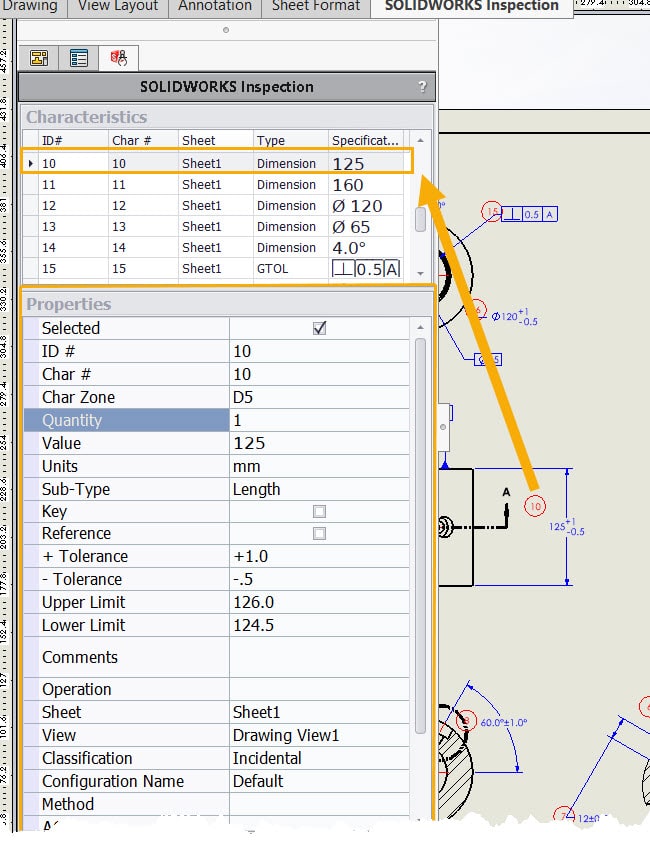Click the Properties scroll up arrow
650x841 pixels.
click(x=420, y=327)
